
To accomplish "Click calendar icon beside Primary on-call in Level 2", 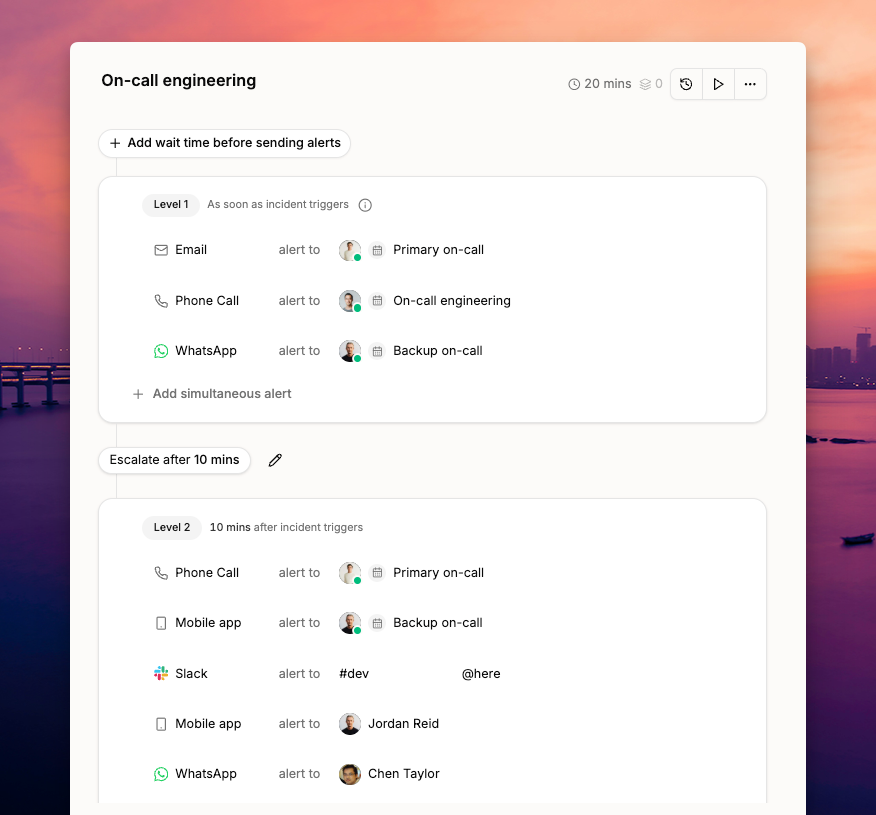I will (378, 573).
